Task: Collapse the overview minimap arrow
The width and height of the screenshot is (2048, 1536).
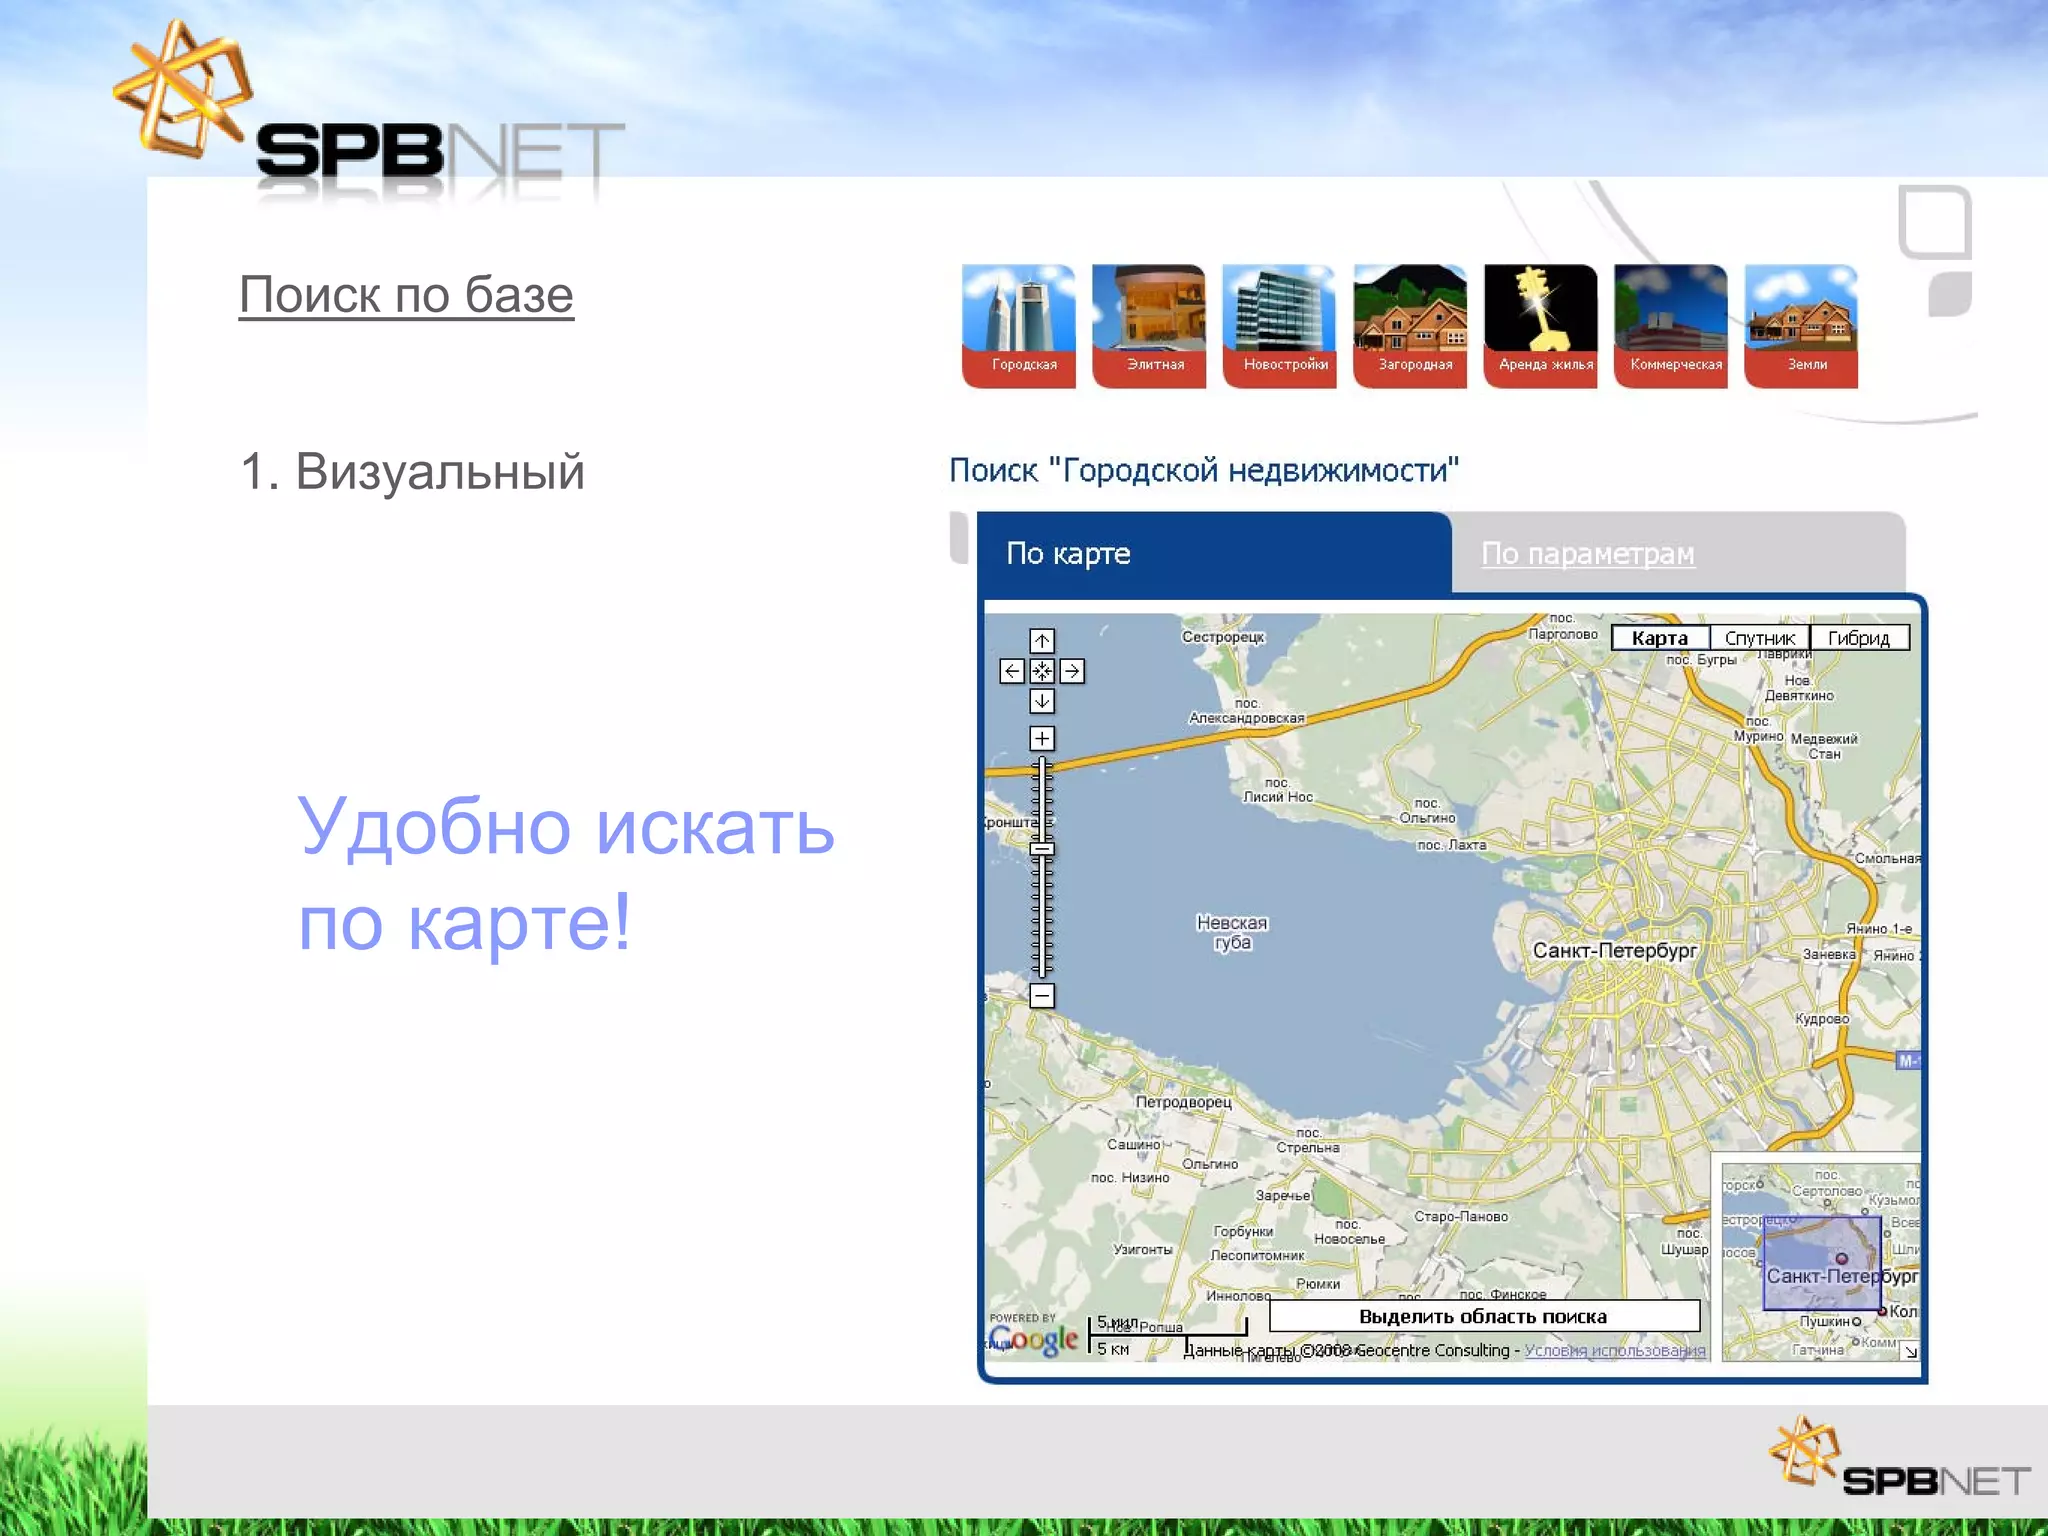Action: (1911, 1351)
